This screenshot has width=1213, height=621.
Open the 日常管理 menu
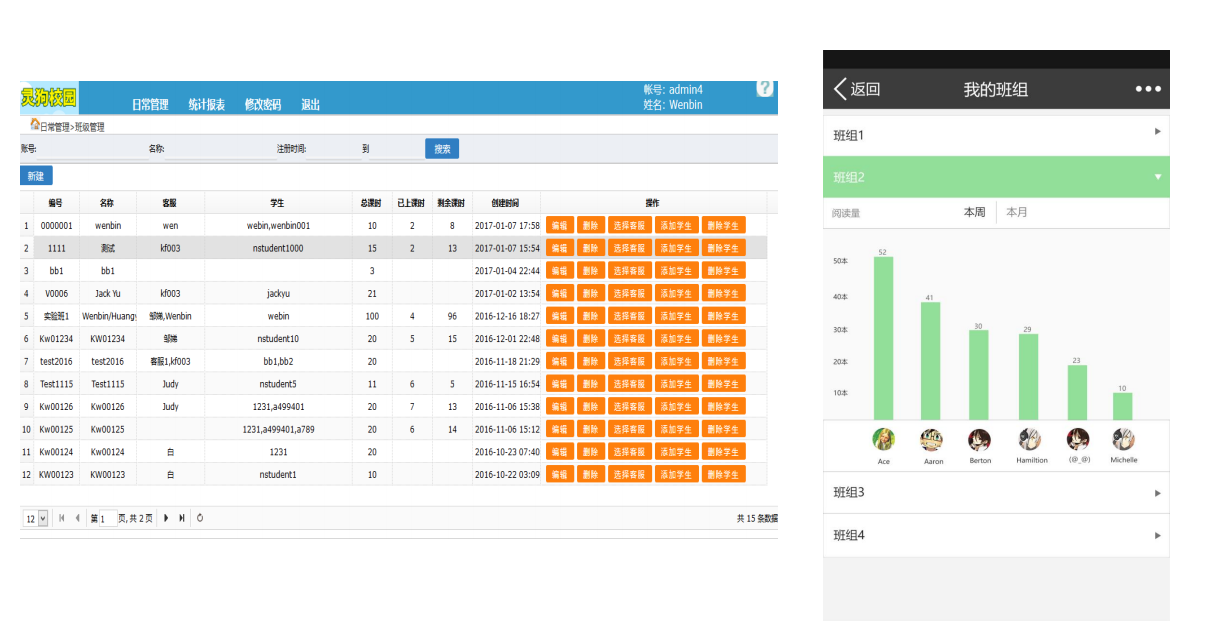click(x=150, y=104)
